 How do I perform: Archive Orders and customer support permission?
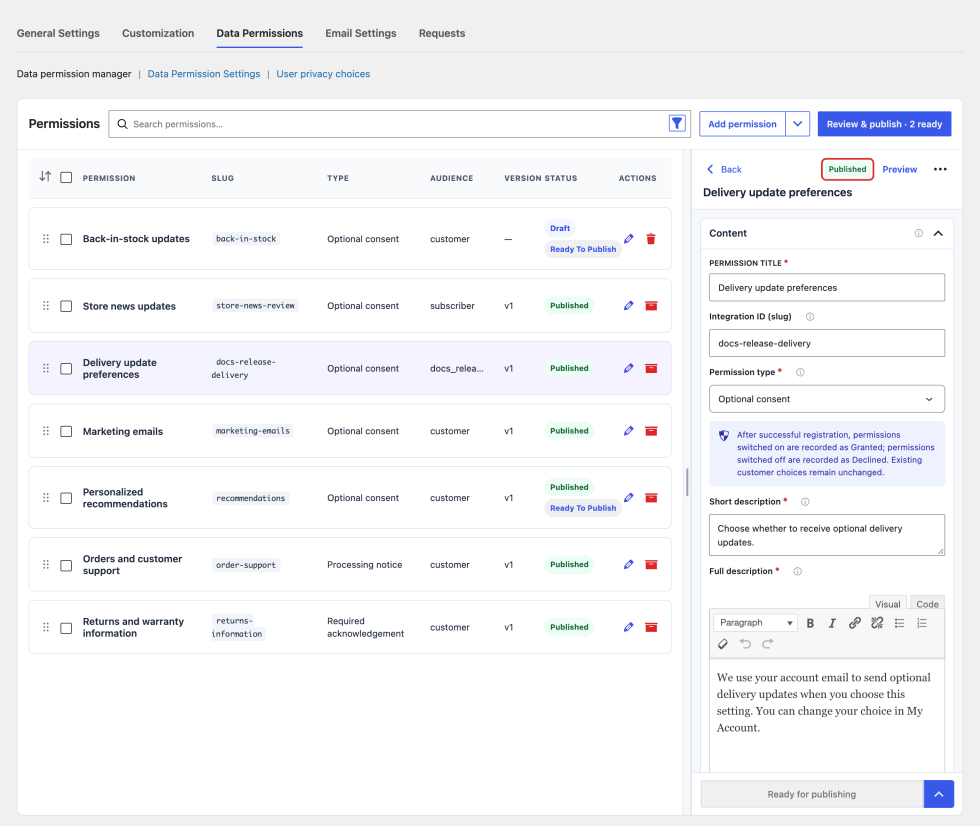651,564
